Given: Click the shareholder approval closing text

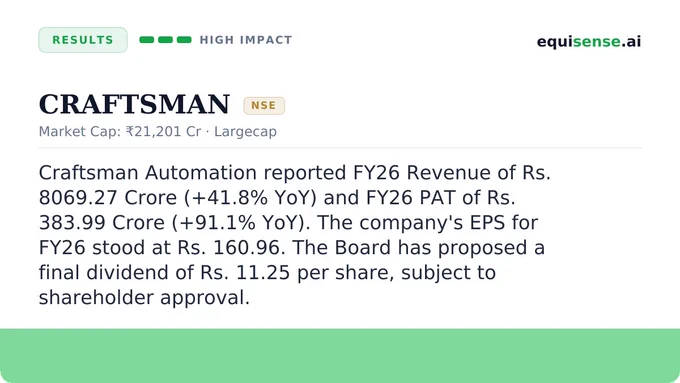Looking at the screenshot, I should click(144, 298).
